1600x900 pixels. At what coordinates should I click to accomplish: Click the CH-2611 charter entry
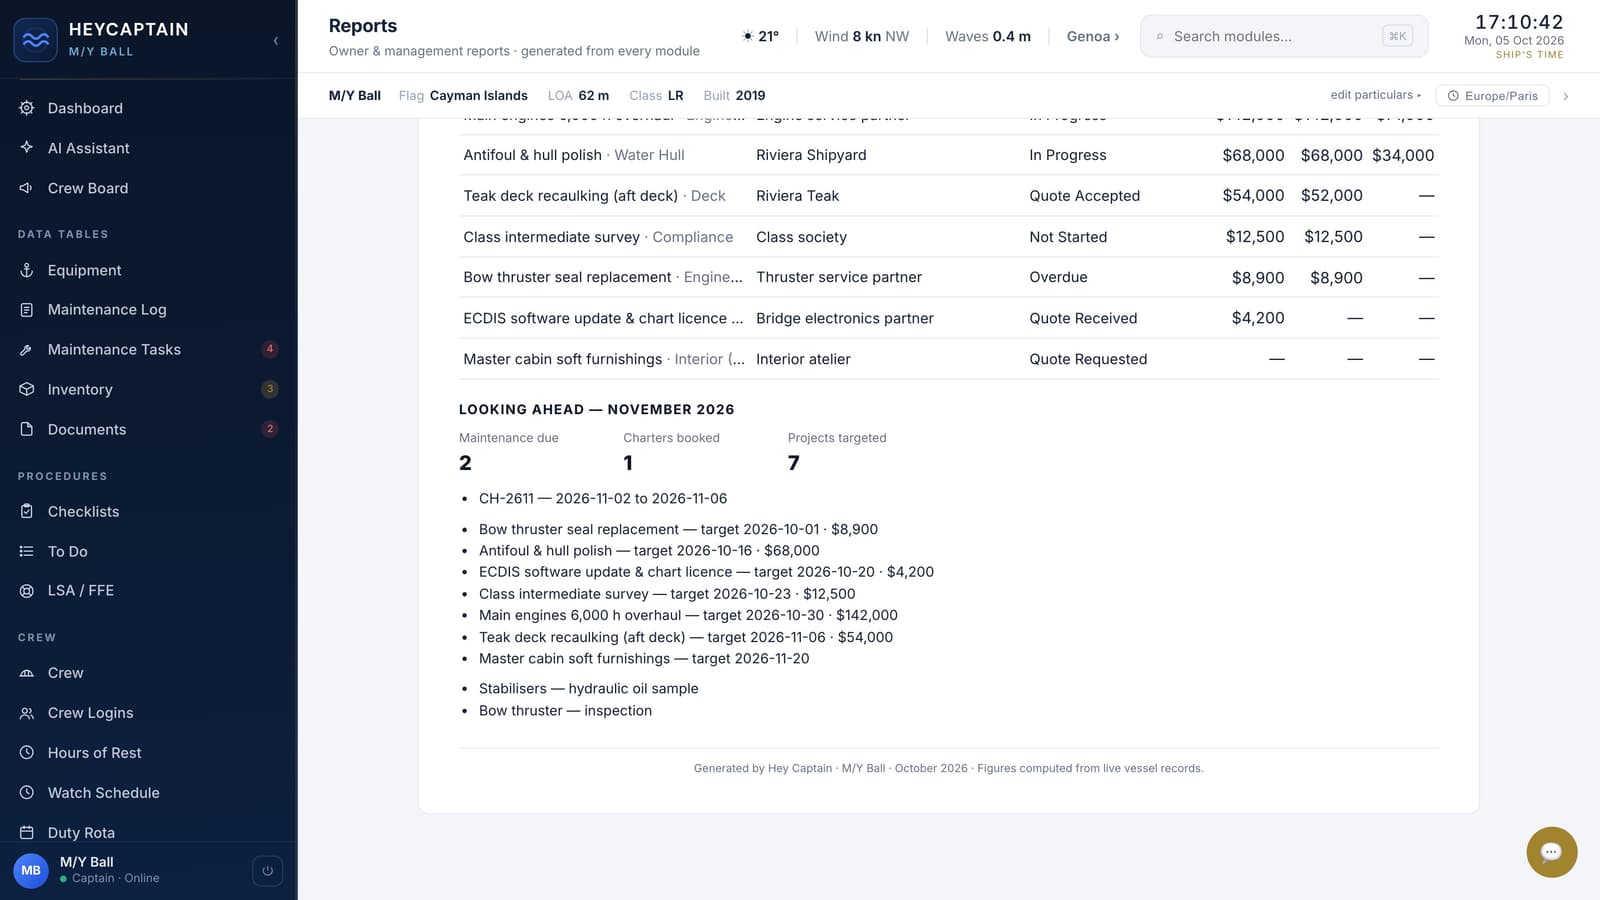pos(603,498)
